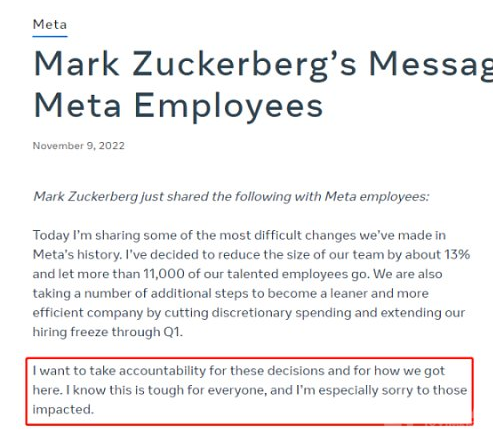Click the word "Employees" in the headline

[229, 107]
